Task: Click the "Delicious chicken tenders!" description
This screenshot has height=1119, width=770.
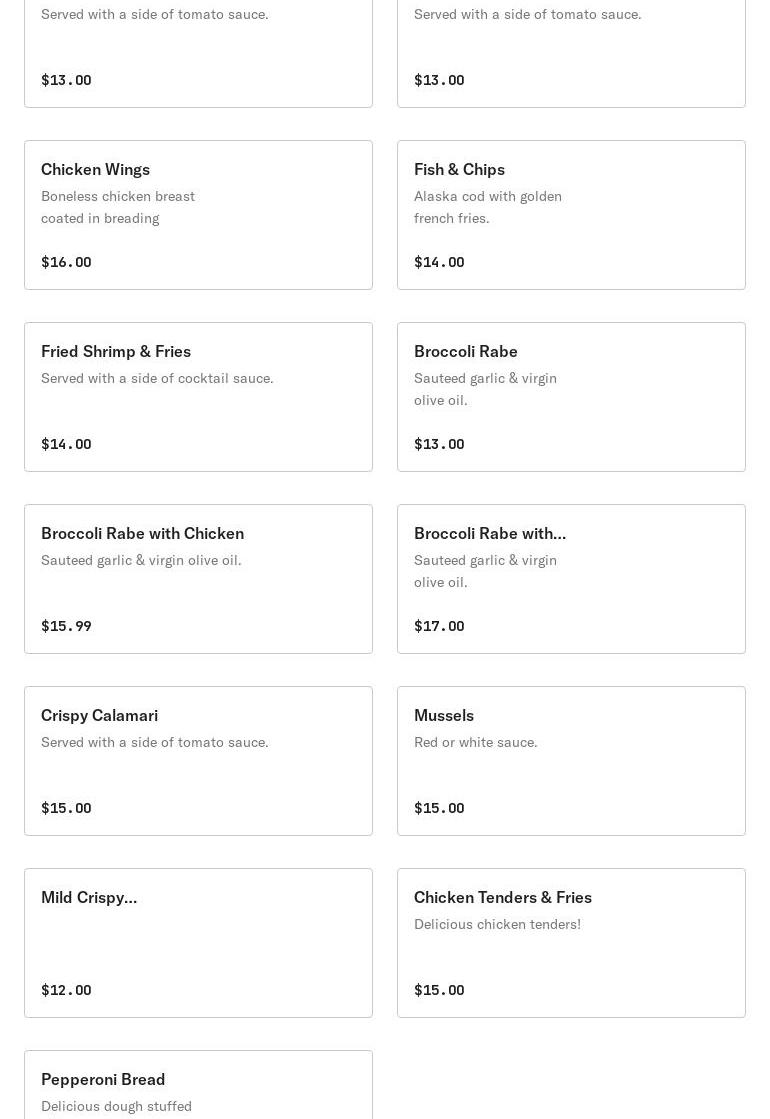Action: [x=497, y=924]
